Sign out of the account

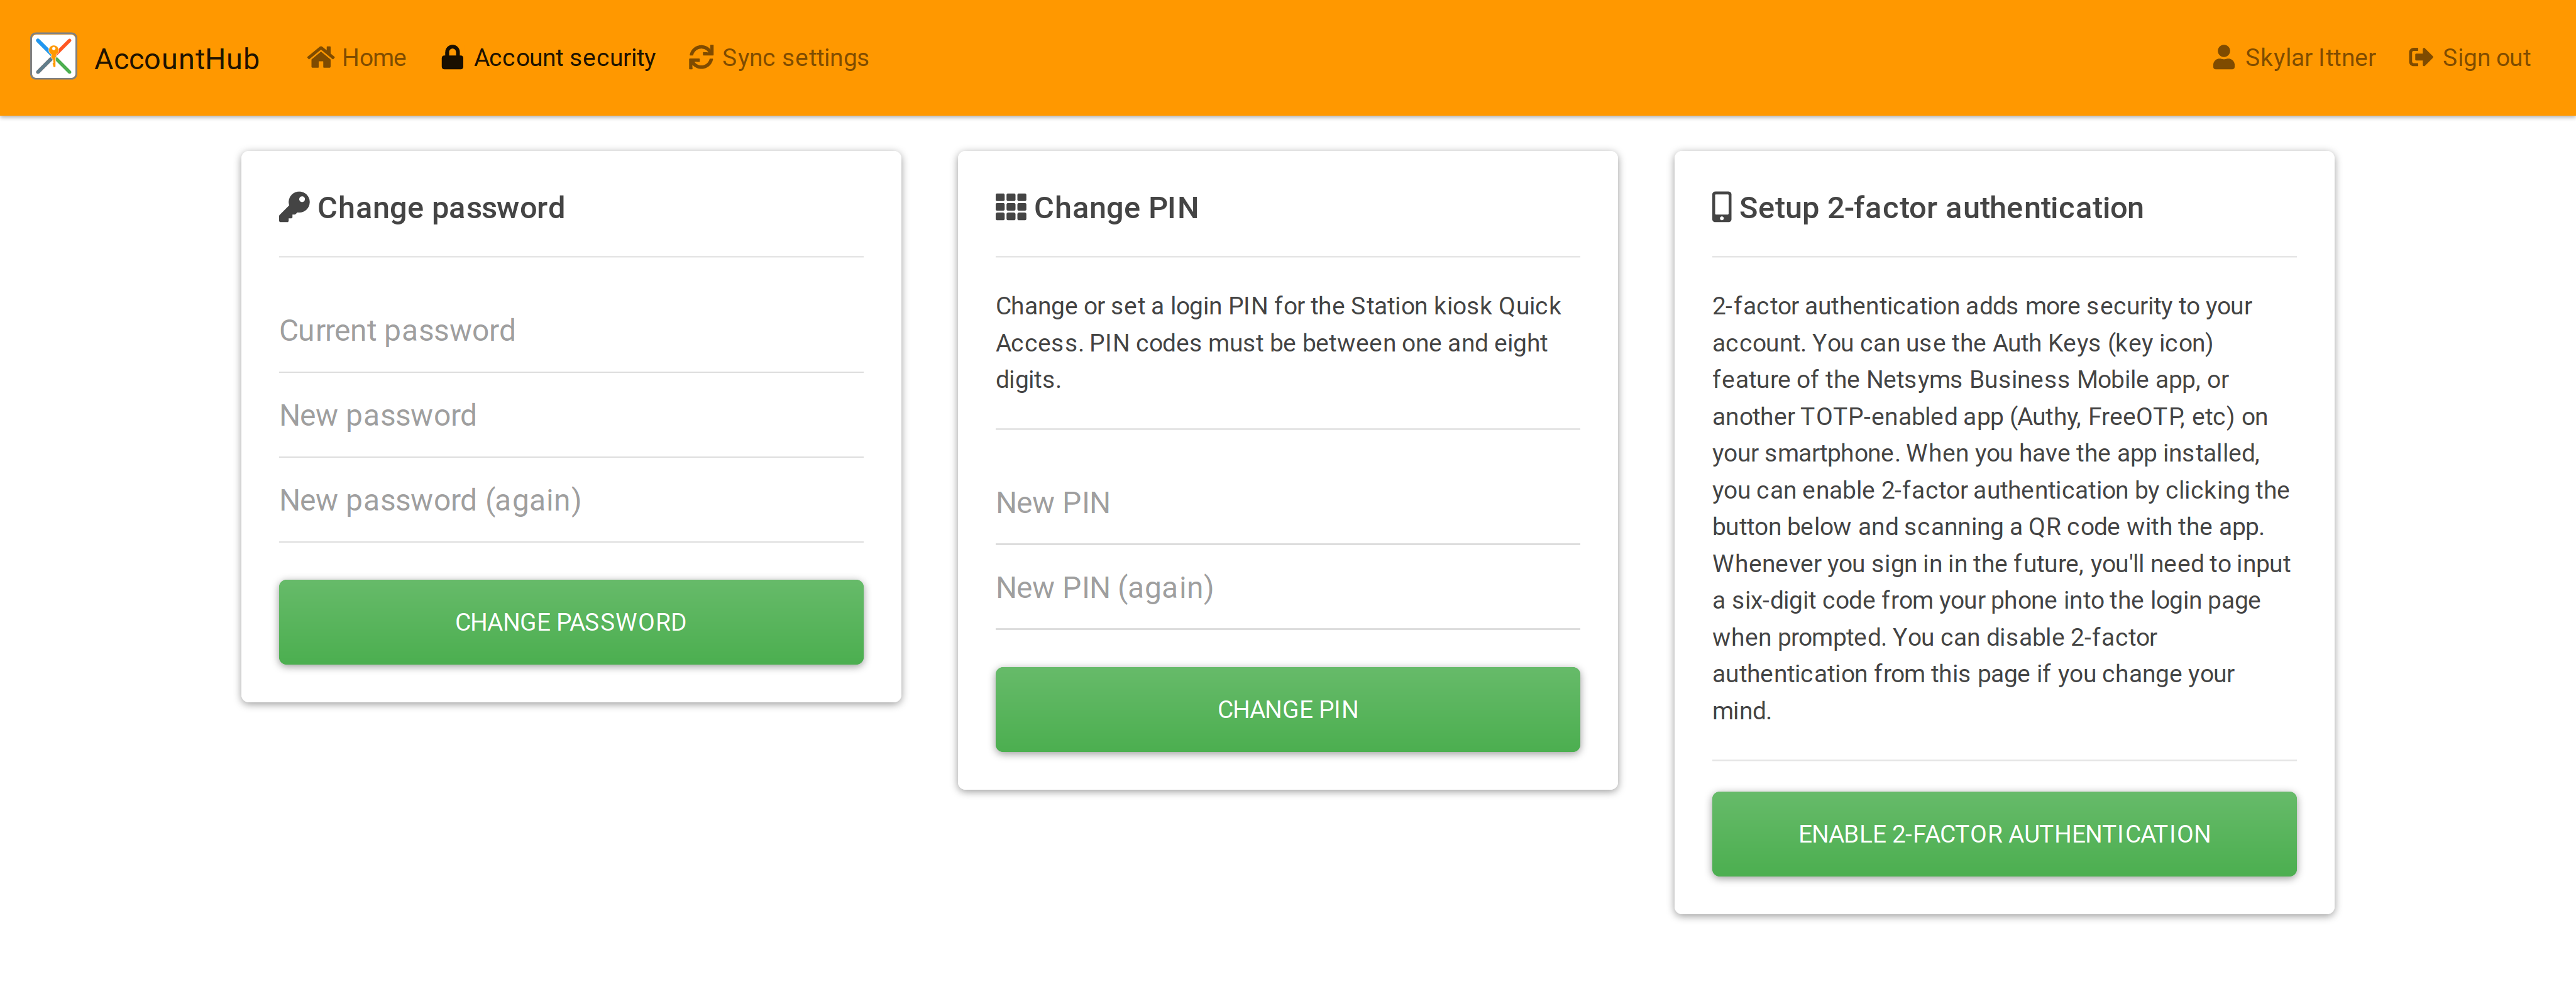click(x=2469, y=57)
